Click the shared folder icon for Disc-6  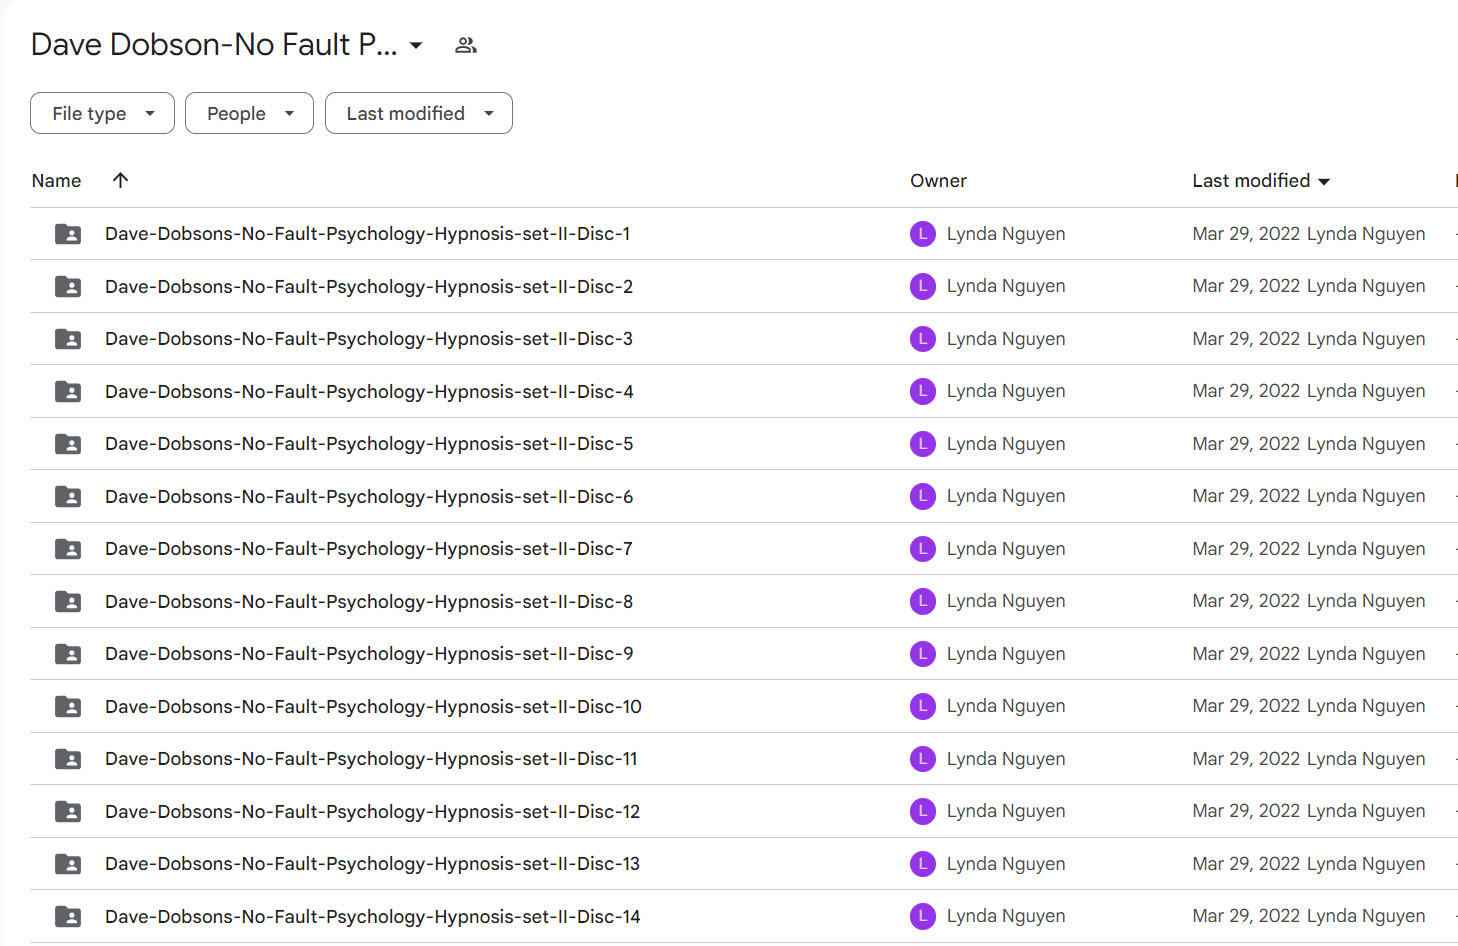point(68,496)
